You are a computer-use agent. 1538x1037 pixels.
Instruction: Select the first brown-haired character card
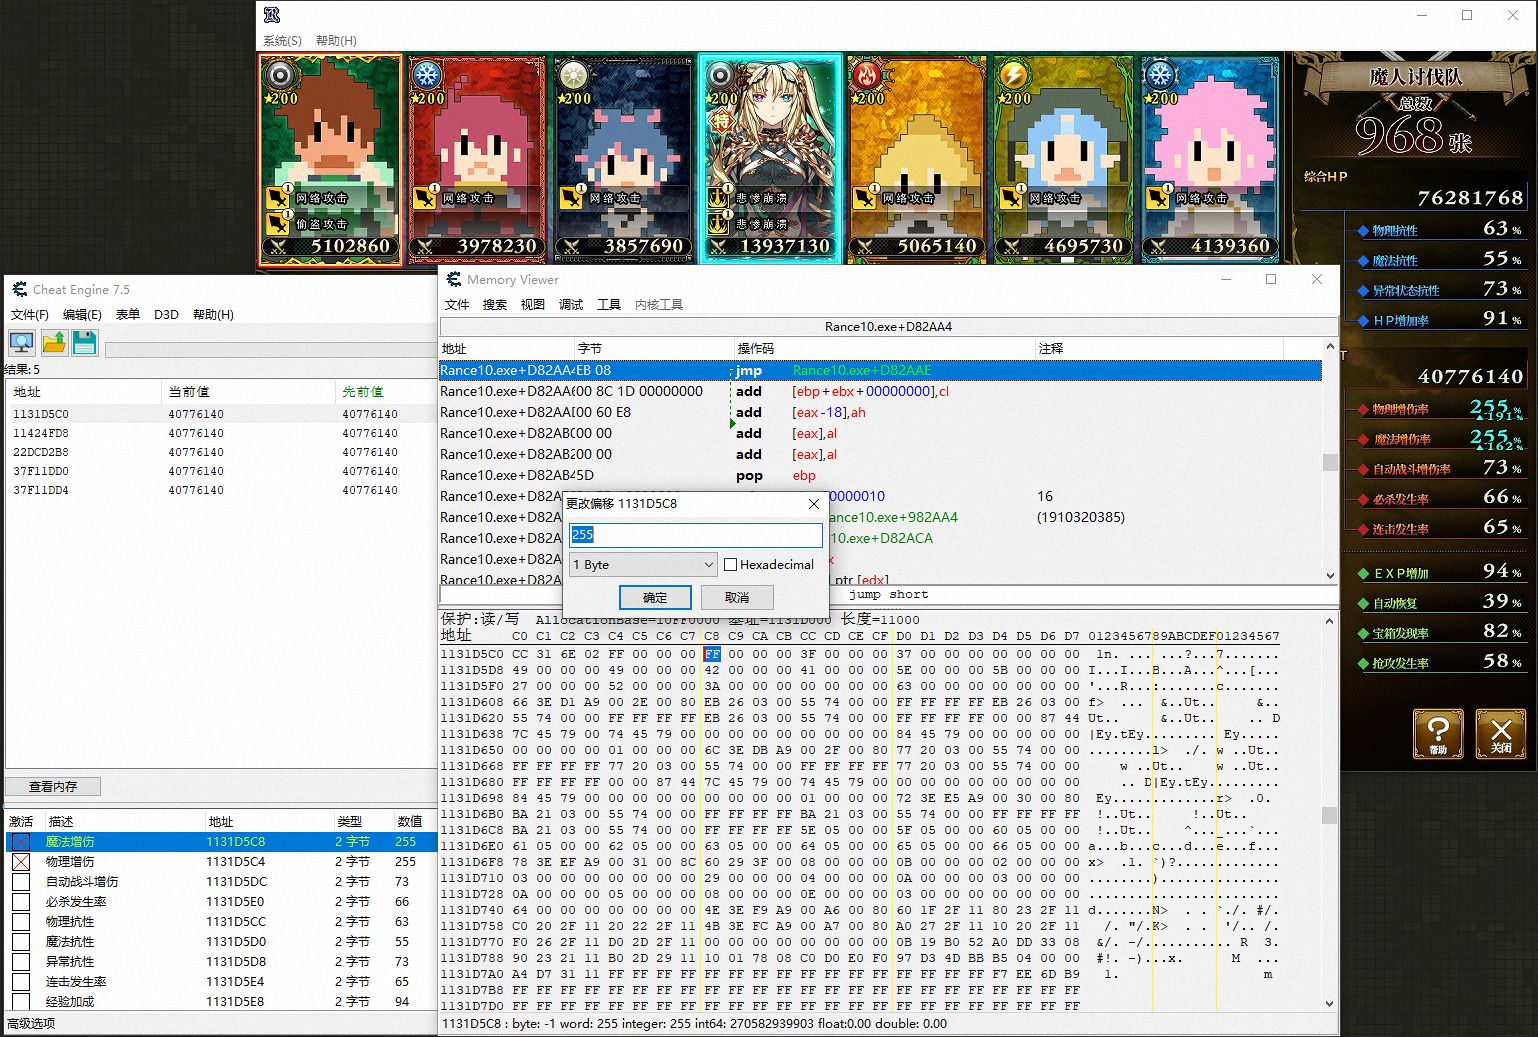[331, 160]
